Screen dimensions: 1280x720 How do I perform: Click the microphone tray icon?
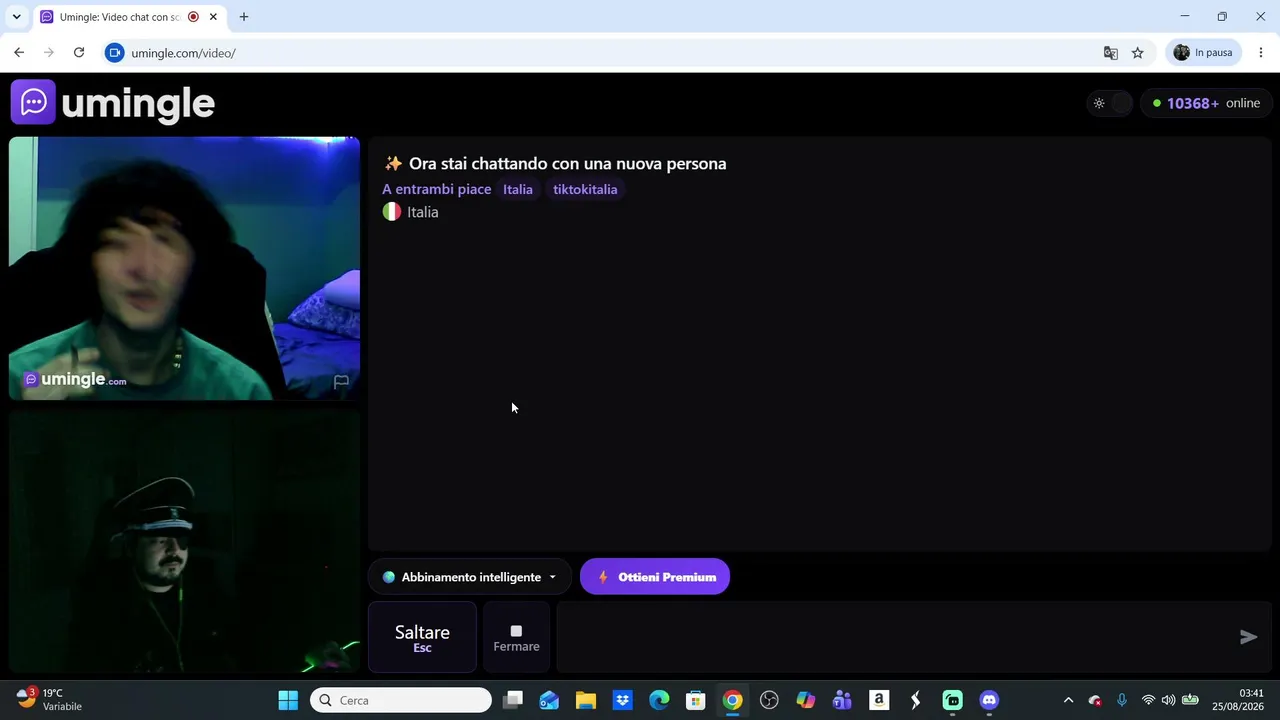click(1122, 700)
